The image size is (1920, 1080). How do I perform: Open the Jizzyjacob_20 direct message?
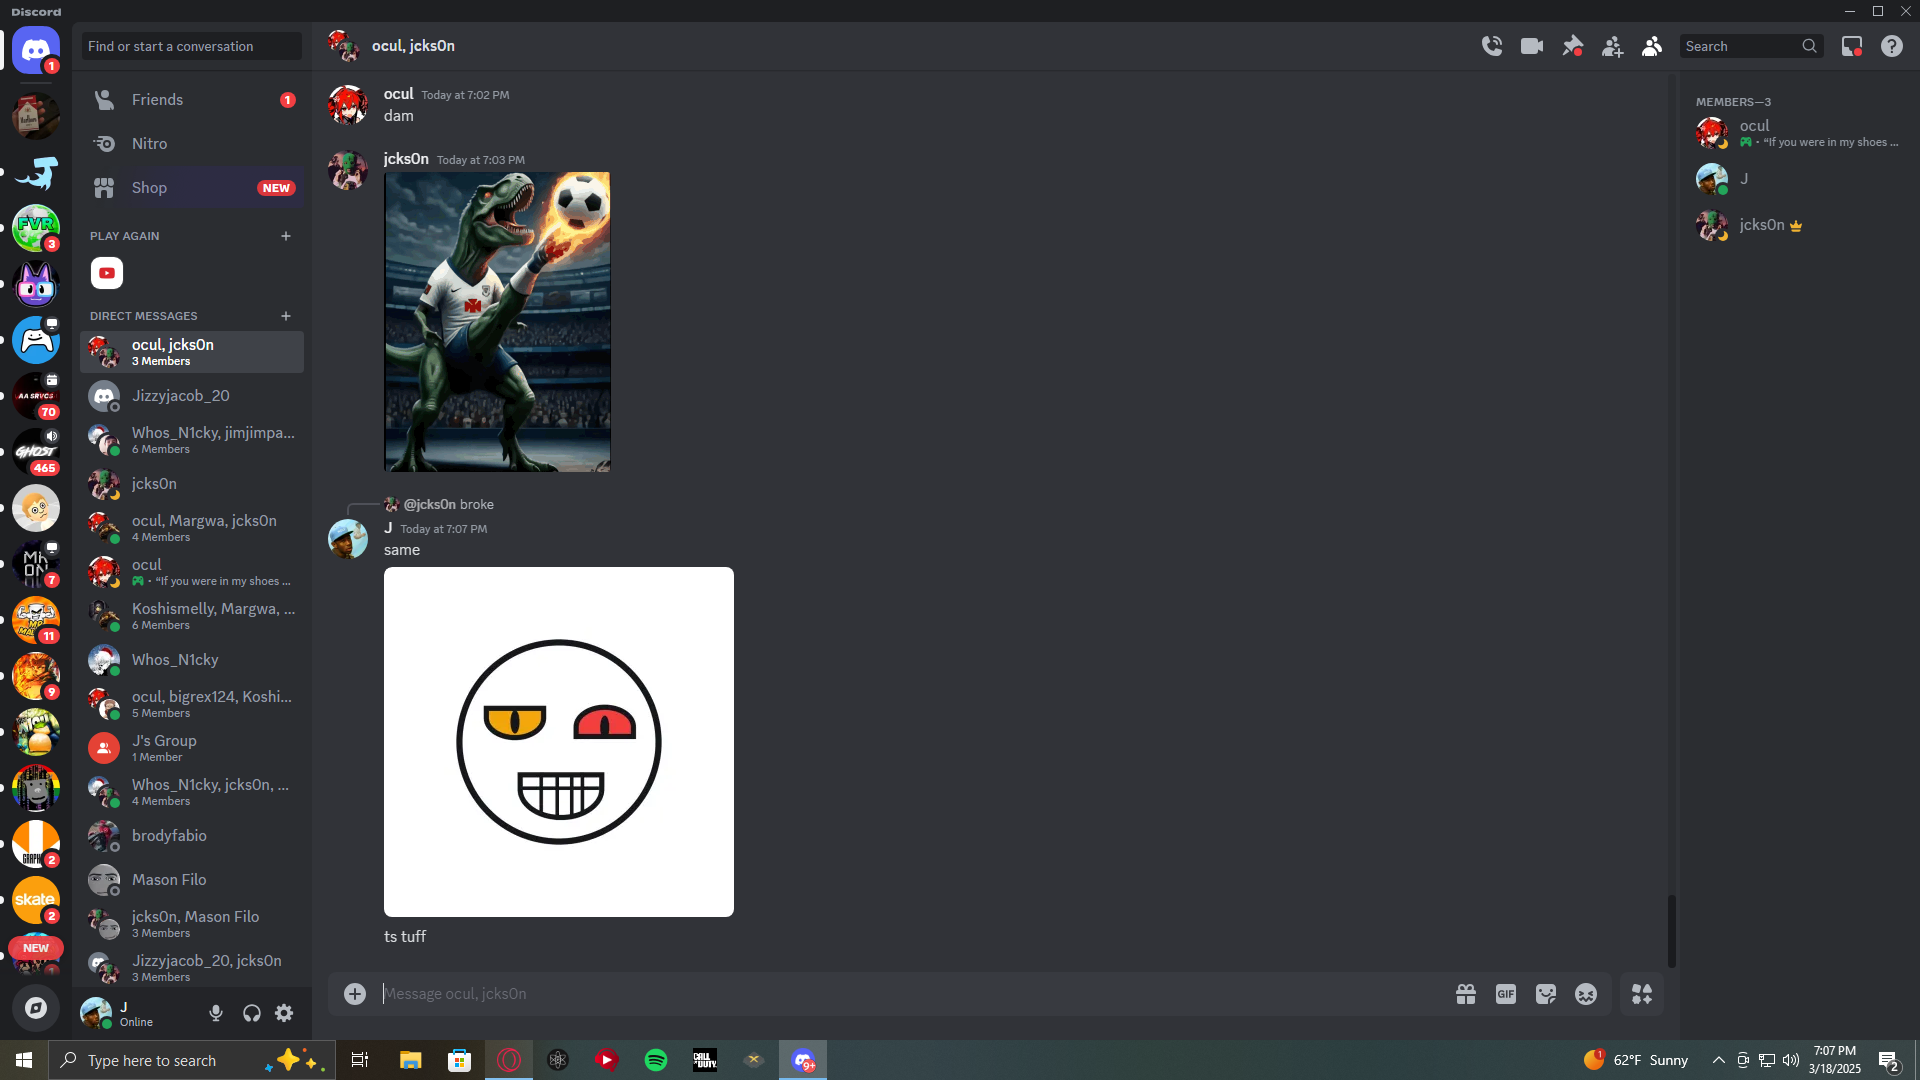tap(192, 396)
